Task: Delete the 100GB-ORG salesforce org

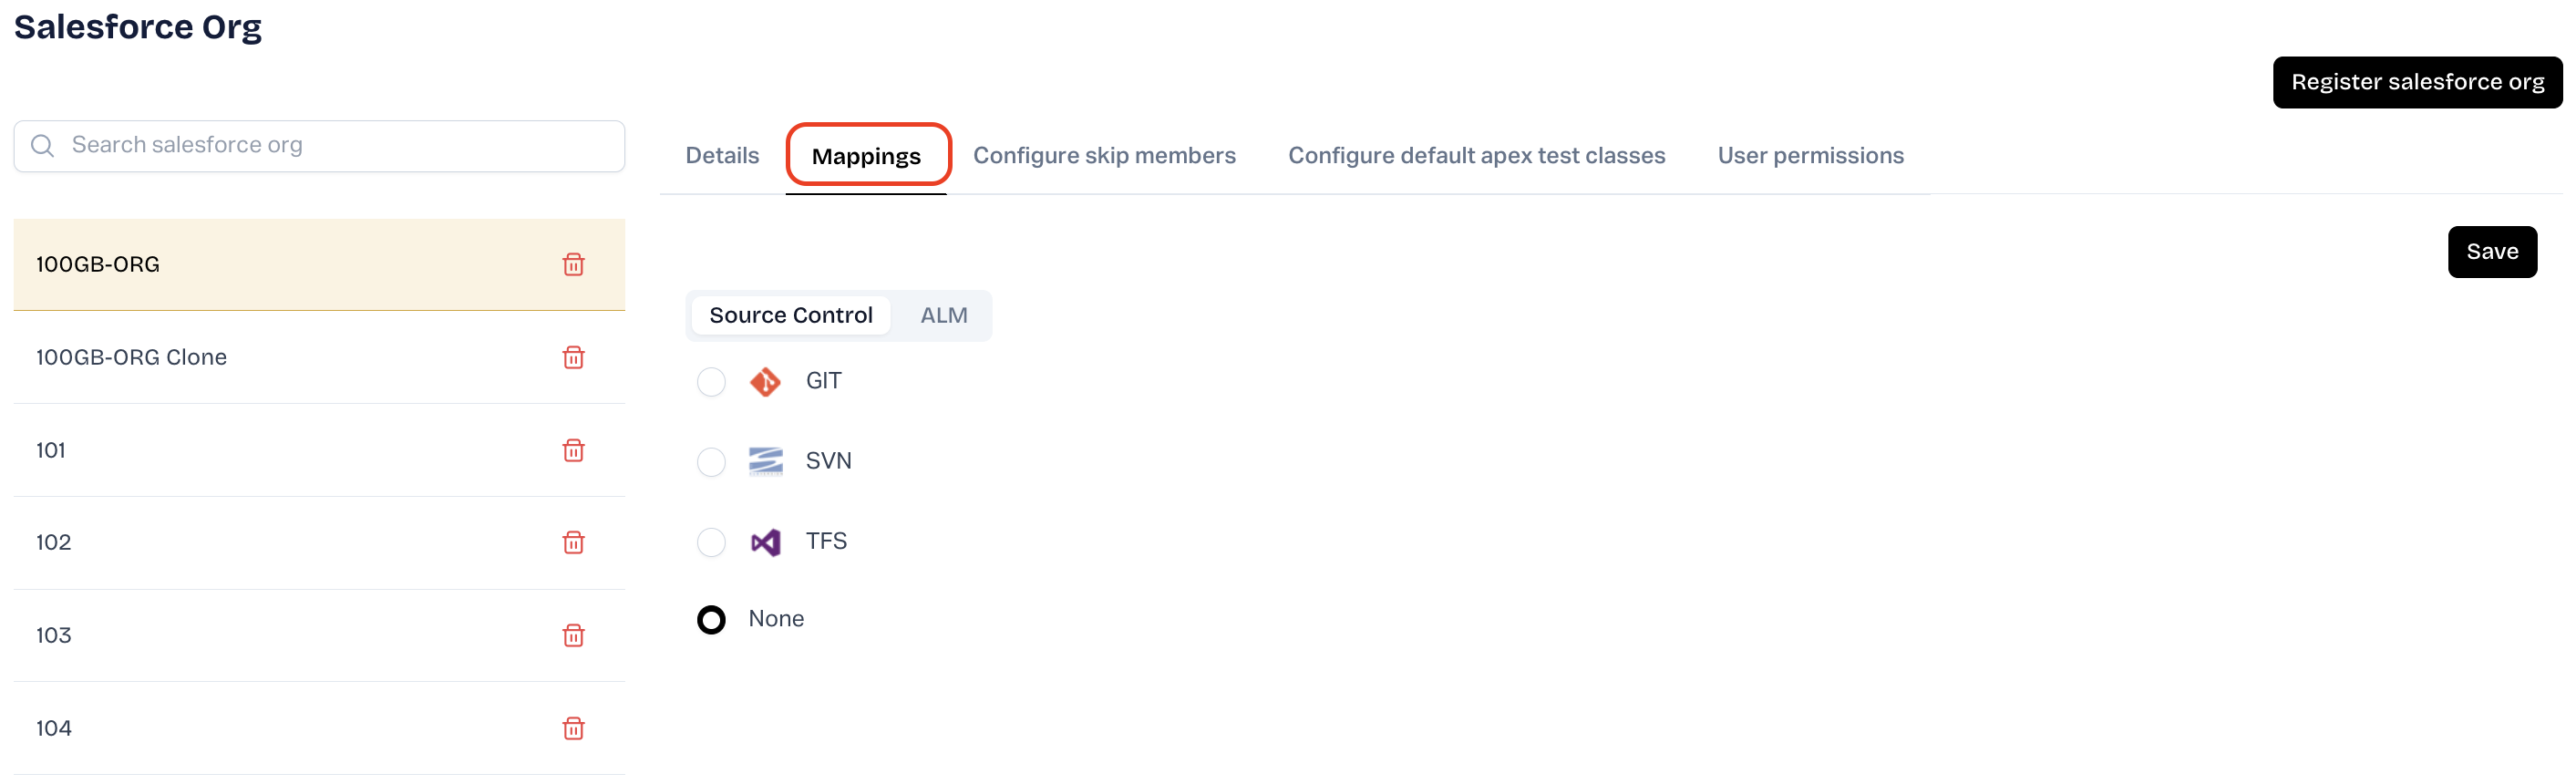Action: [573, 264]
